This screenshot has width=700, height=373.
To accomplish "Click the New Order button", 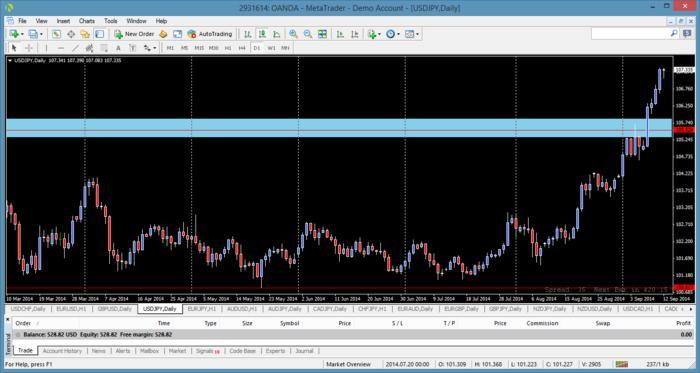I will [134, 34].
